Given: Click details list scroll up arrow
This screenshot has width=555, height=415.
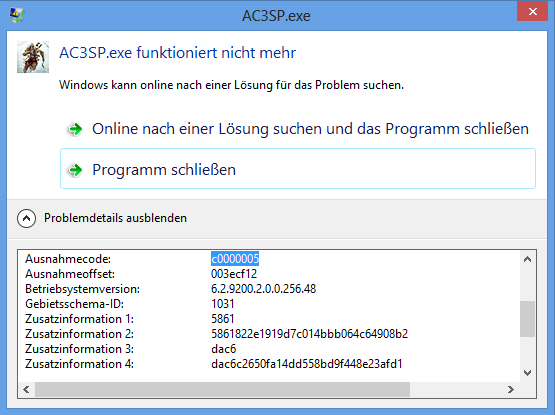Looking at the screenshot, I should coord(527,259).
